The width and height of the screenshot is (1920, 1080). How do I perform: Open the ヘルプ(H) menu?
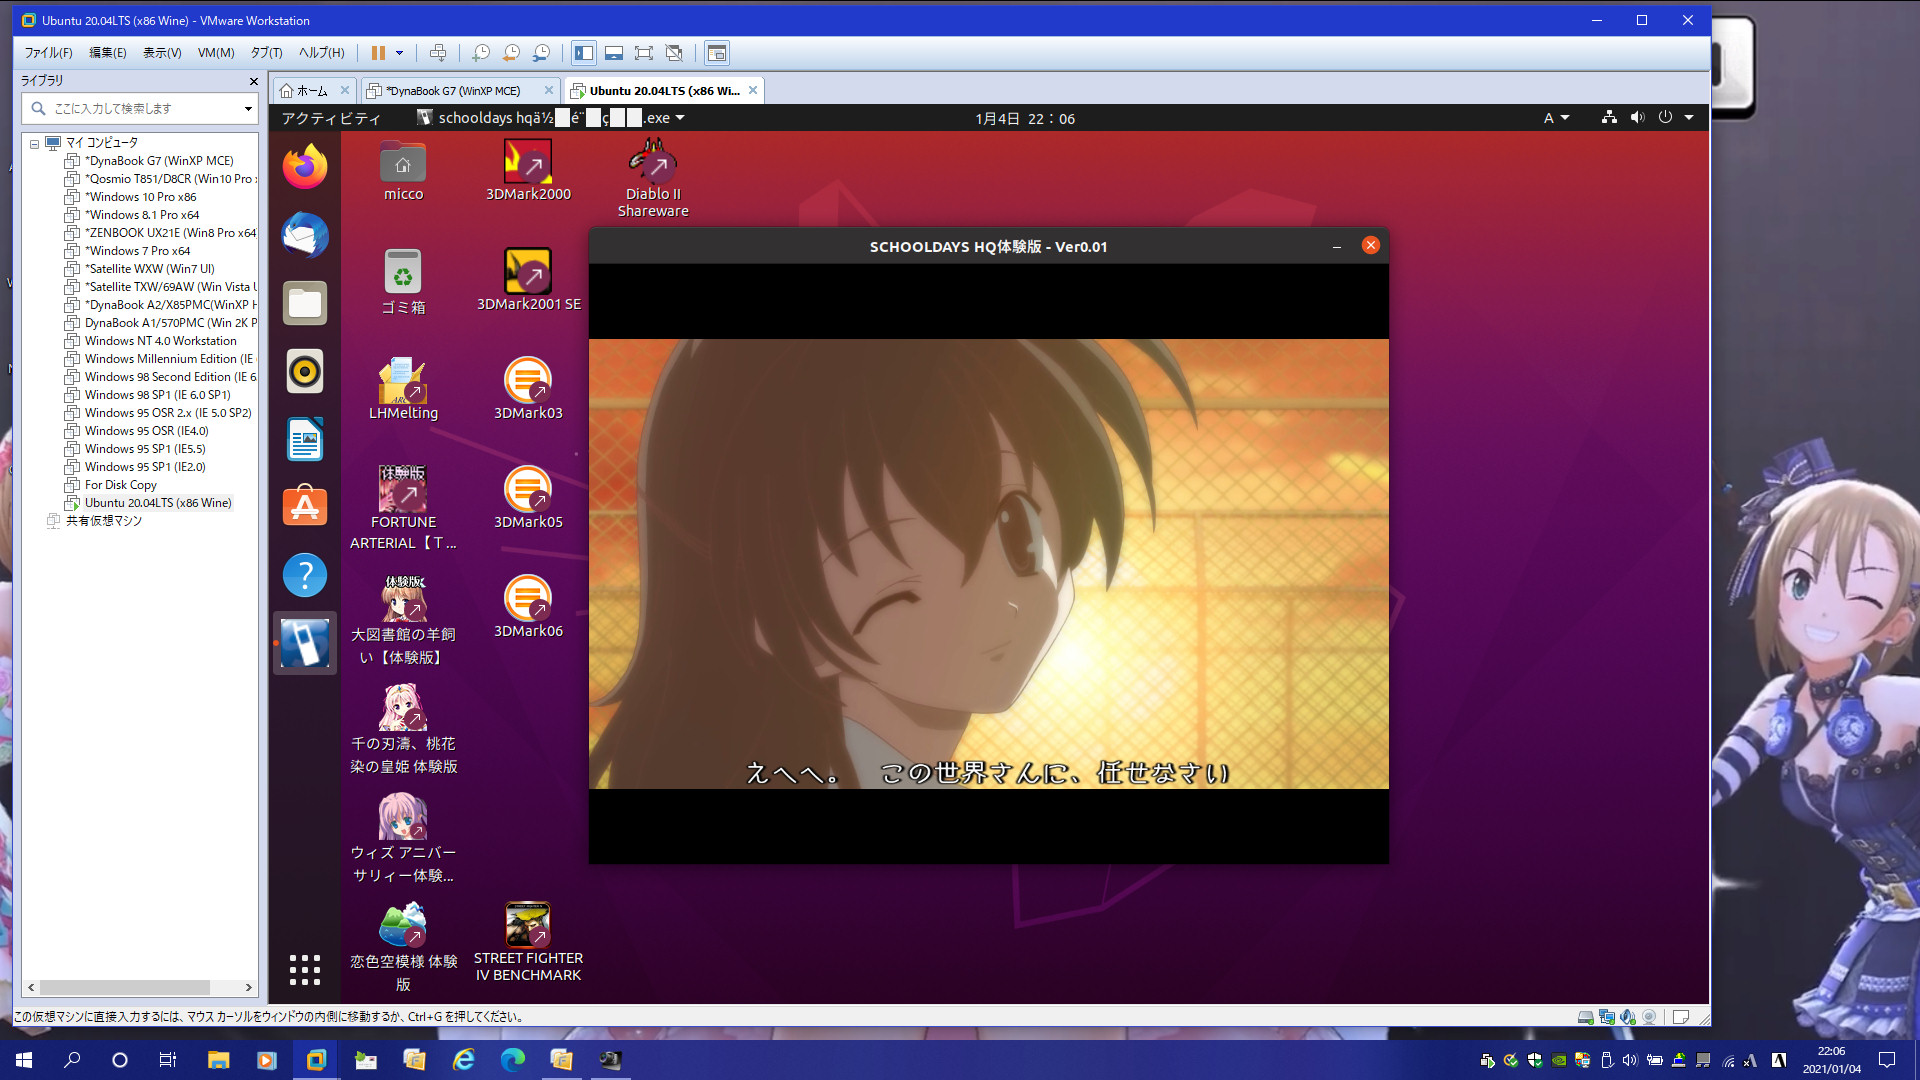point(322,53)
